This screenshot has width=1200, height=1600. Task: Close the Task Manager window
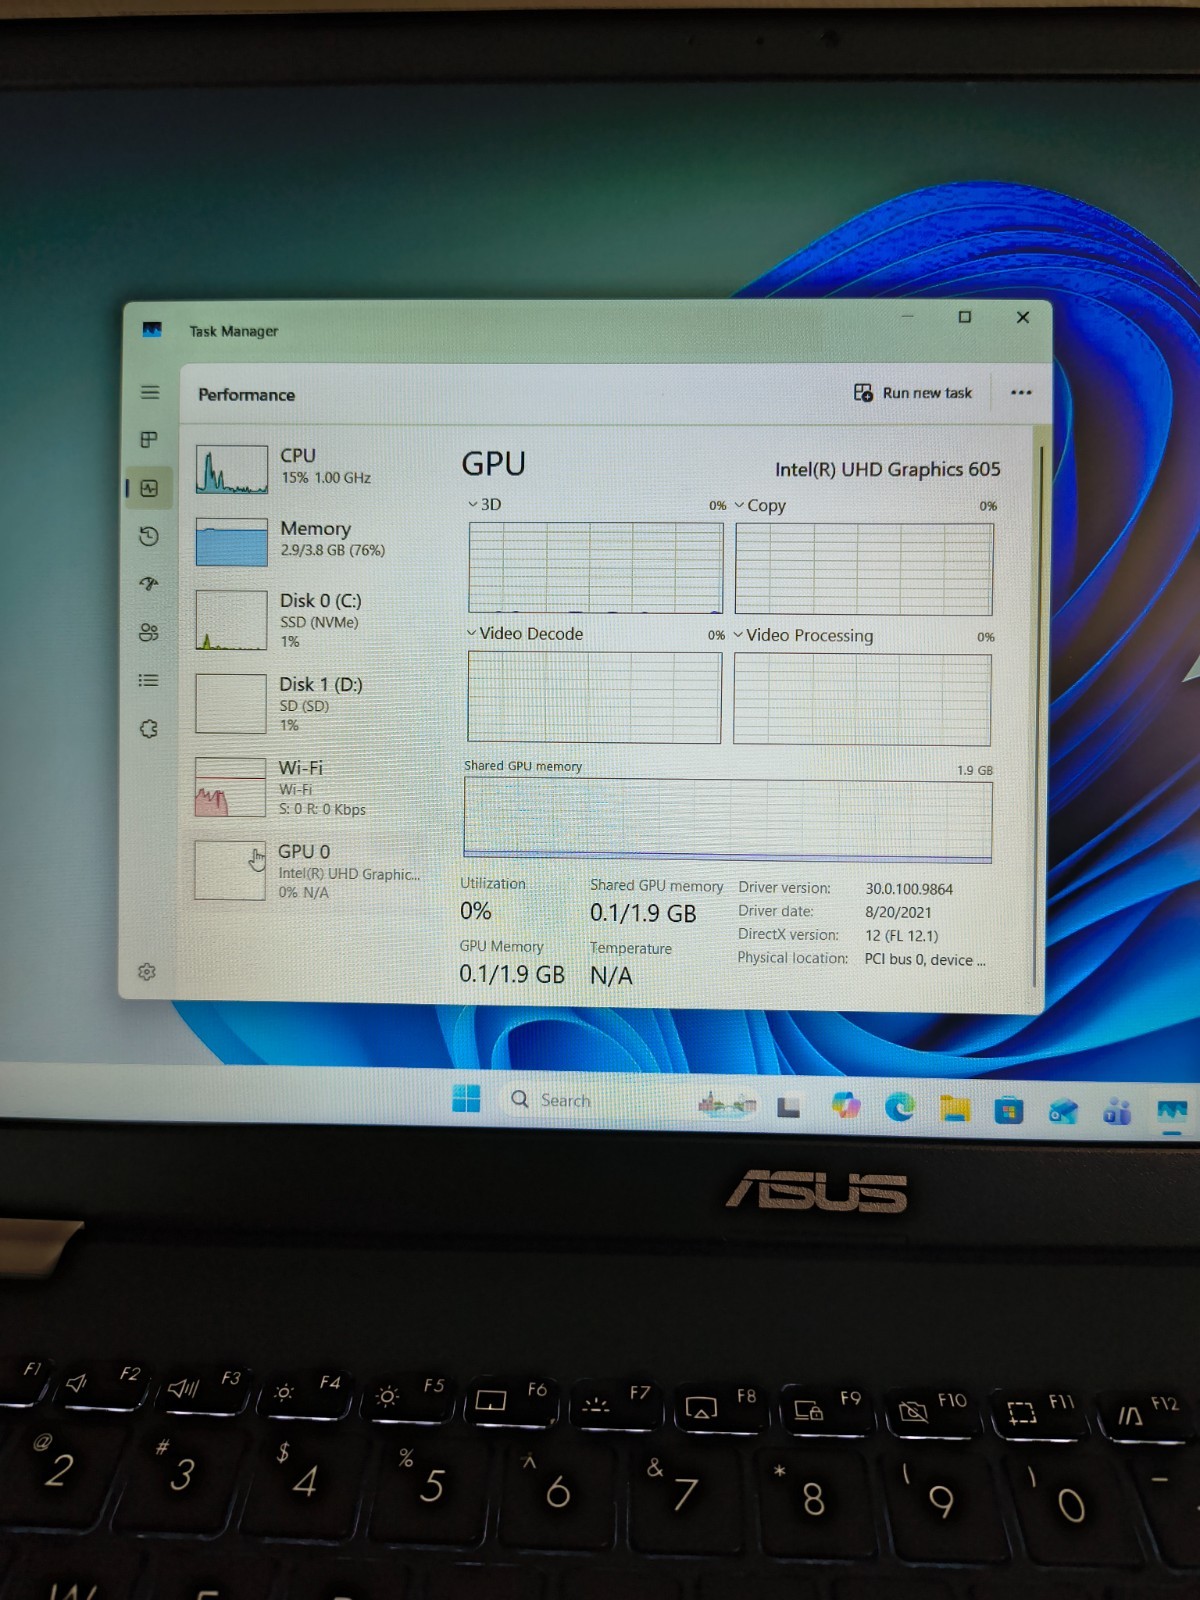click(1023, 317)
